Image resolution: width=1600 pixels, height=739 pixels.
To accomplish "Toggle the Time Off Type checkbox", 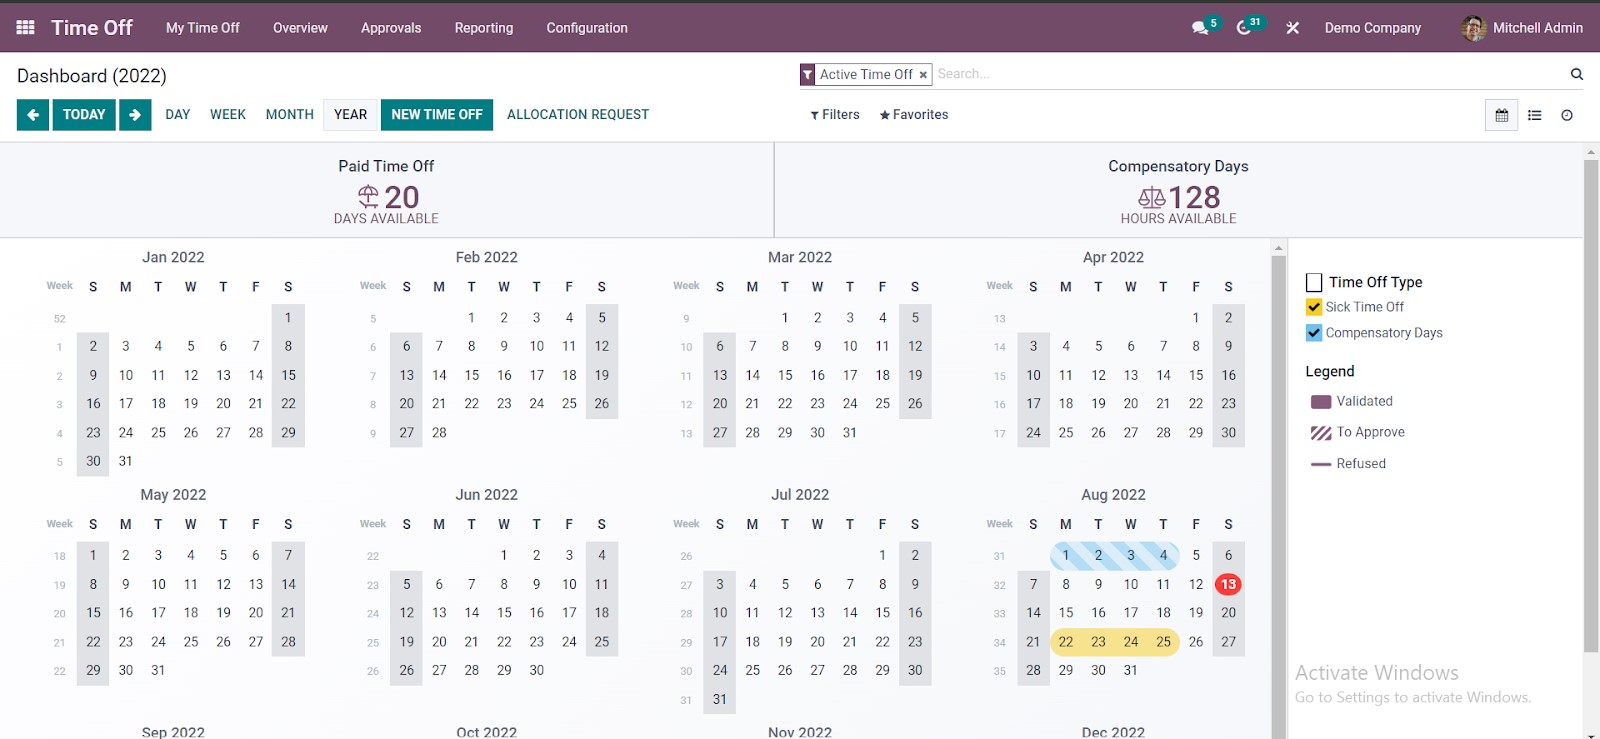I will pyautogui.click(x=1314, y=283).
